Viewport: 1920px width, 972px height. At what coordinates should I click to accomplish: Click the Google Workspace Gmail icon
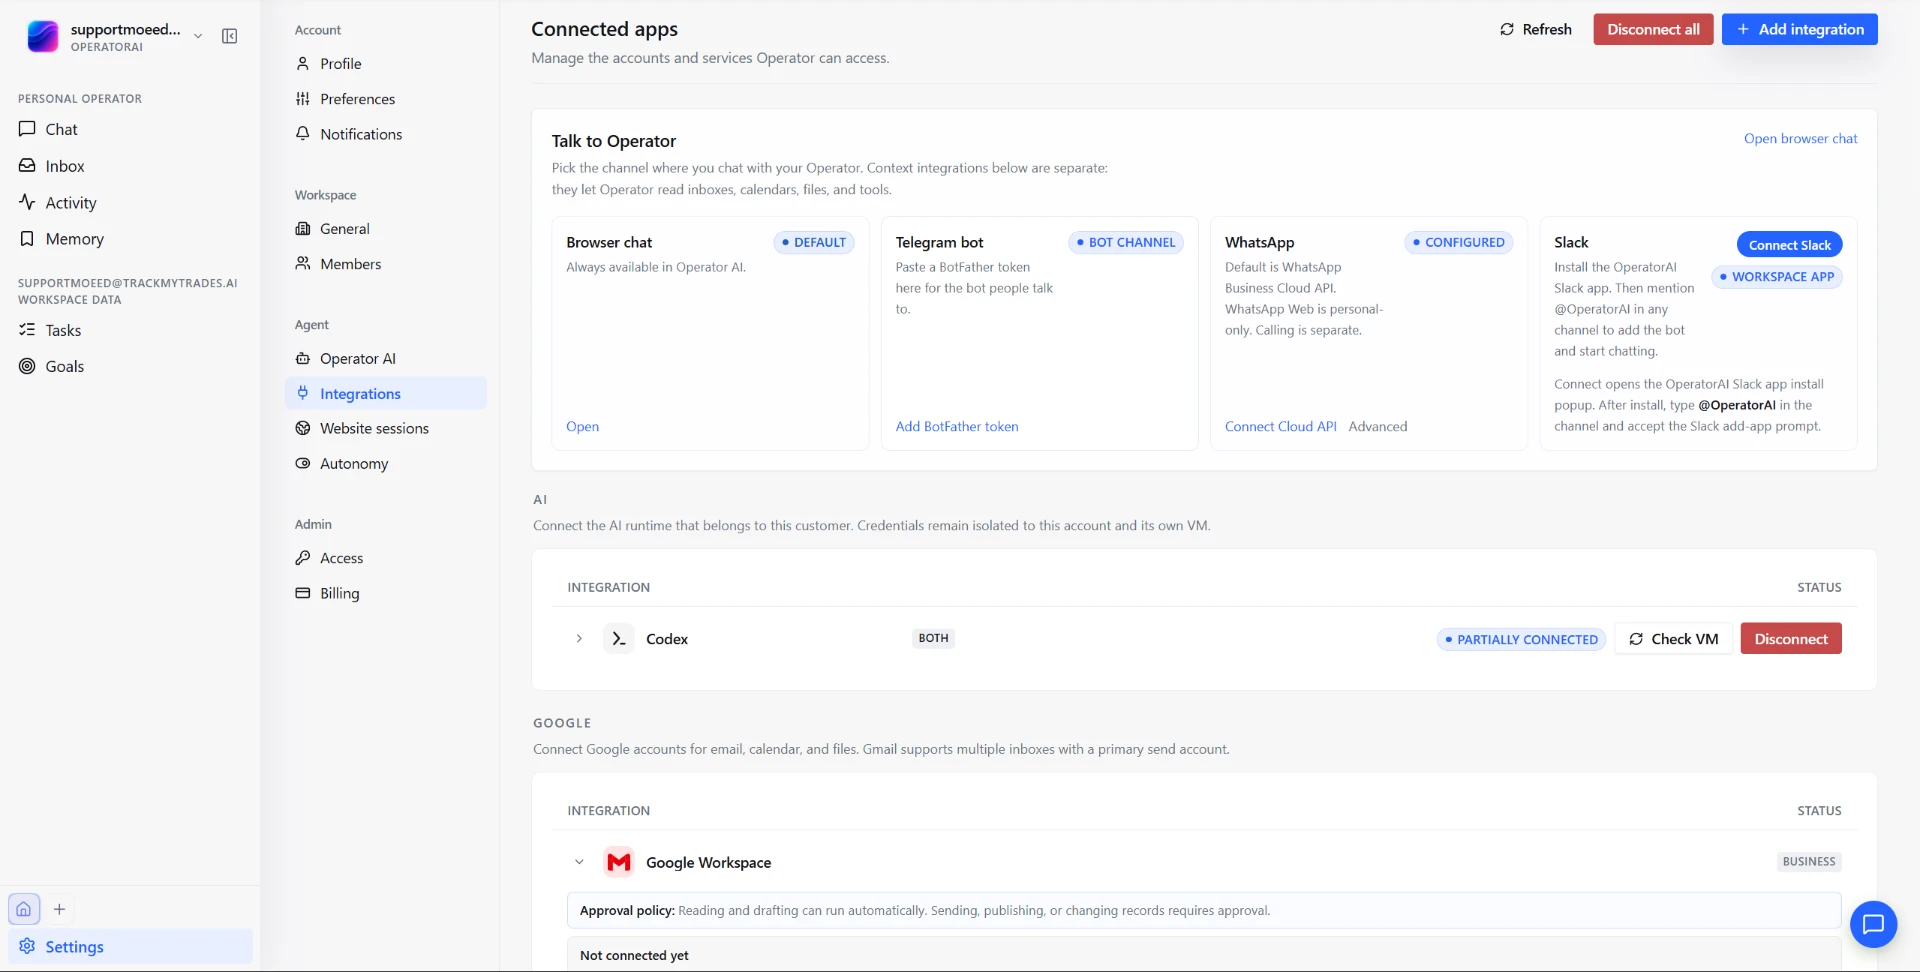pos(619,862)
